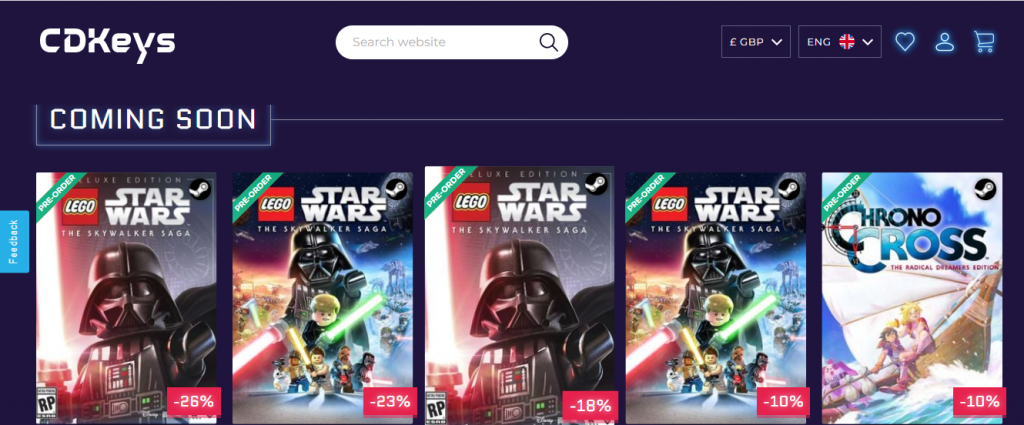Click the search magnifying glass icon
Viewport: 1024px width, 425px height.
548,42
